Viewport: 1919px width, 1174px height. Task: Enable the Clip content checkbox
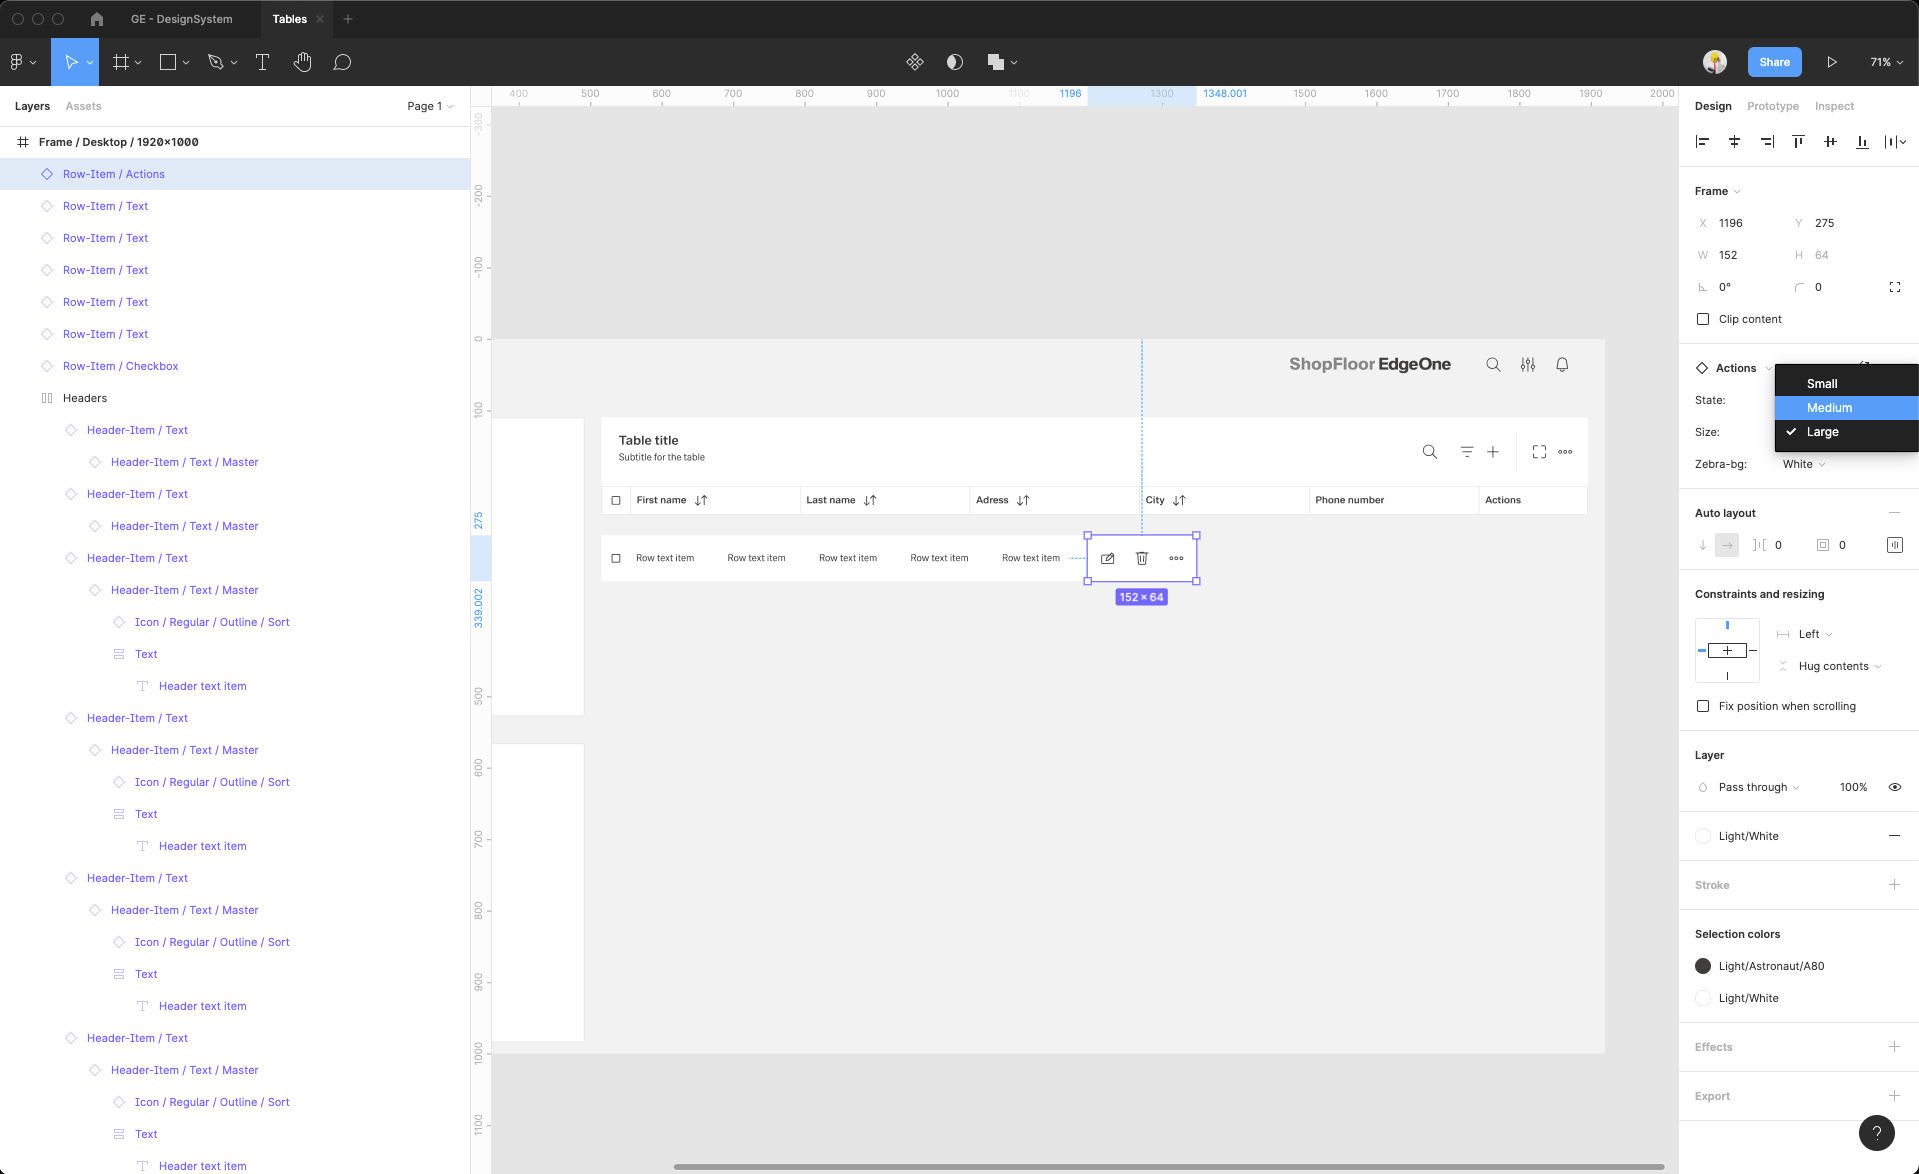1703,319
